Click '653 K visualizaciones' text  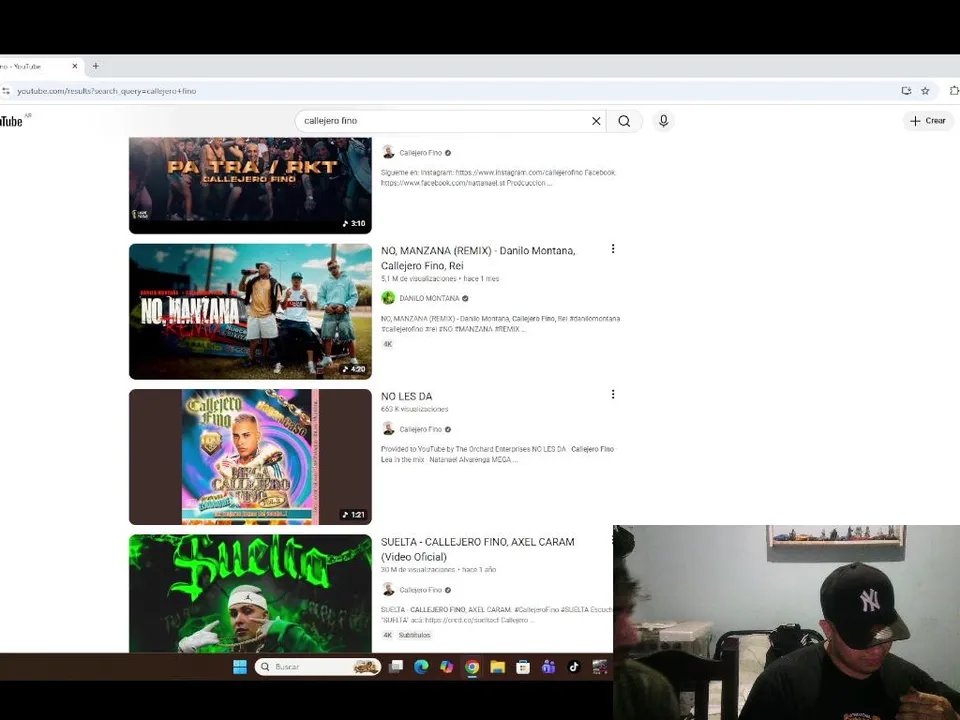(414, 409)
